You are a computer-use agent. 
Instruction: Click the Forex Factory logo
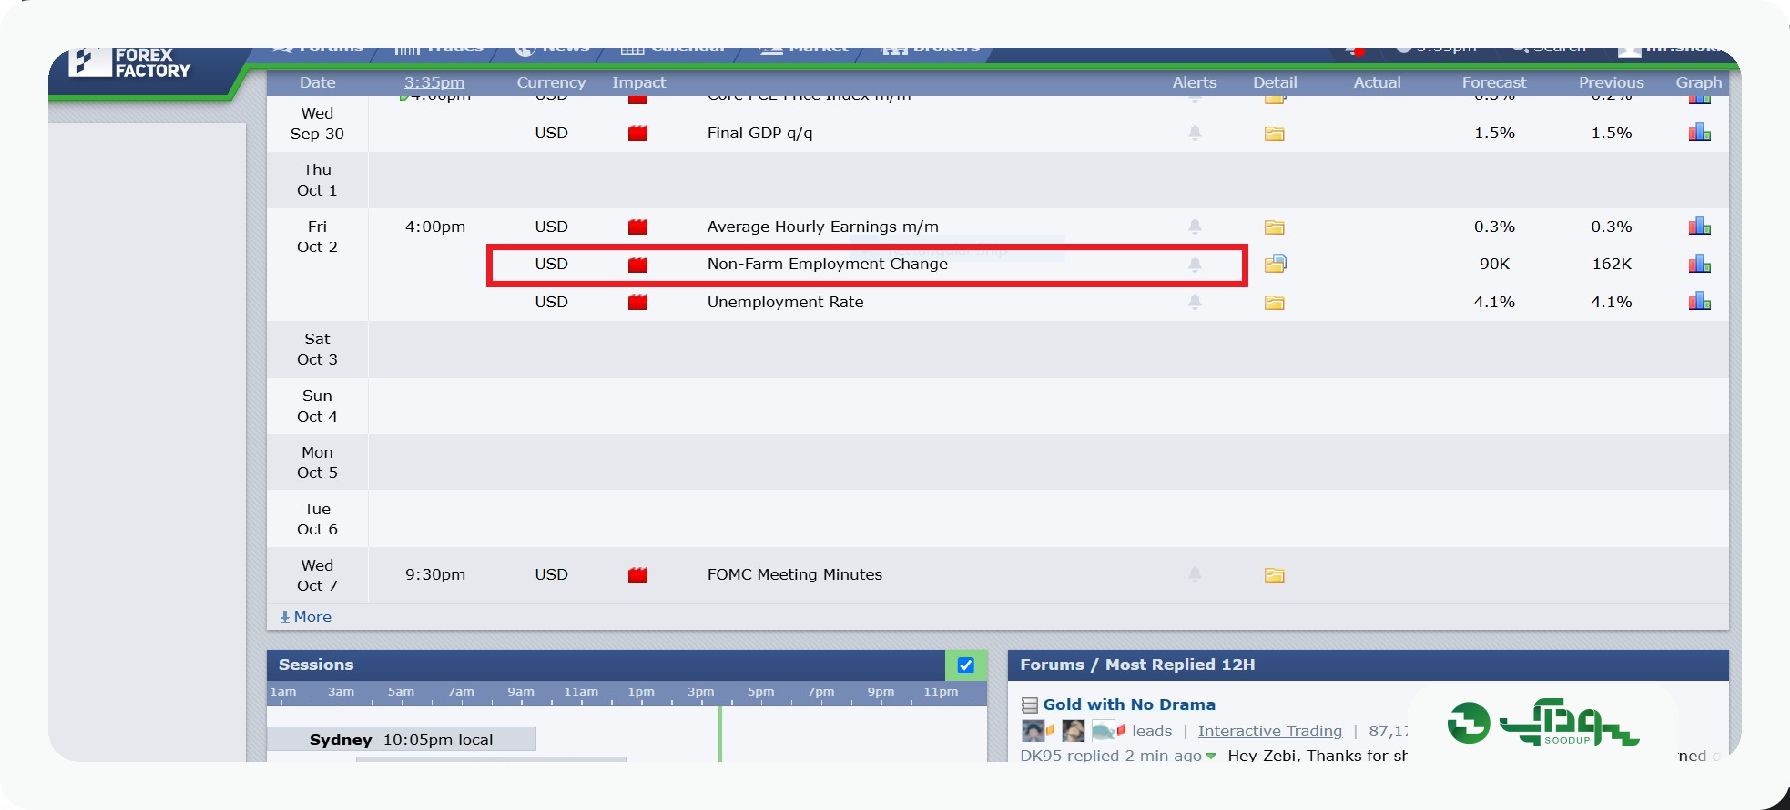(129, 63)
